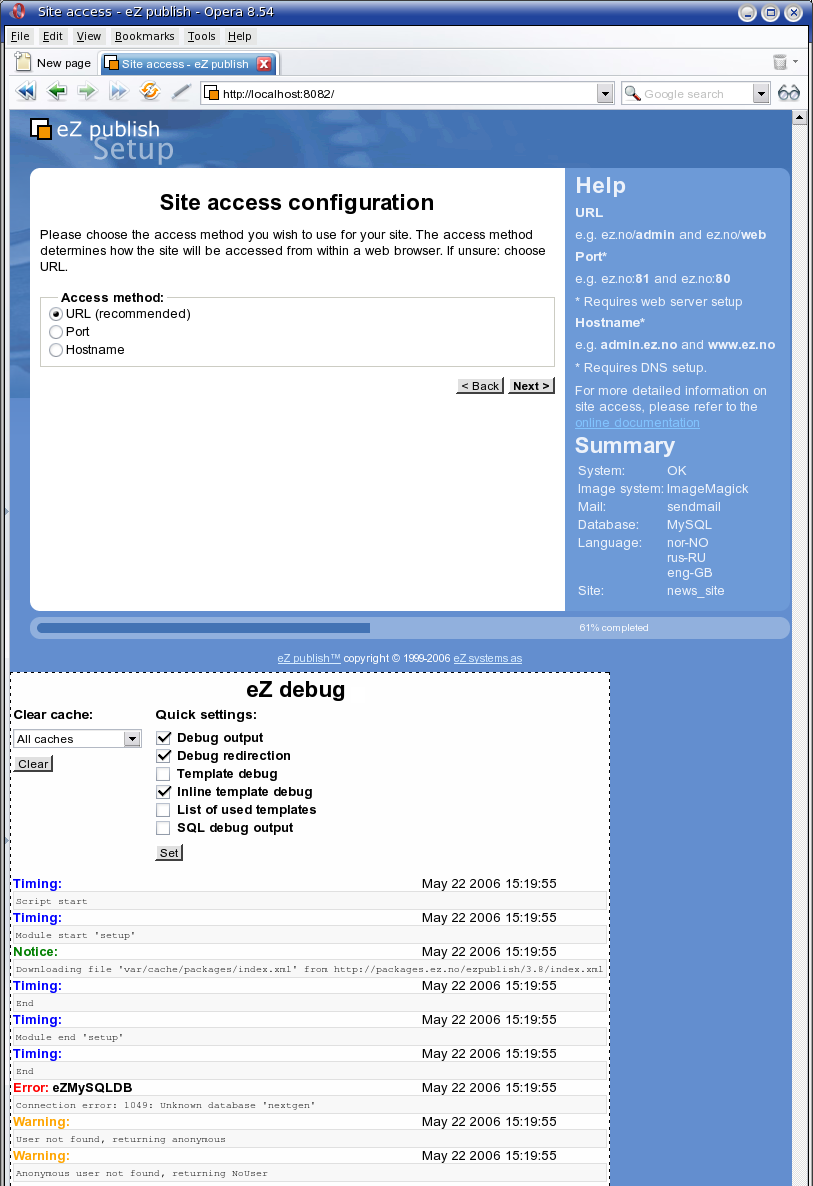Select the Hostname access method
Image resolution: width=813 pixels, height=1186 pixels.
[x=56, y=350]
